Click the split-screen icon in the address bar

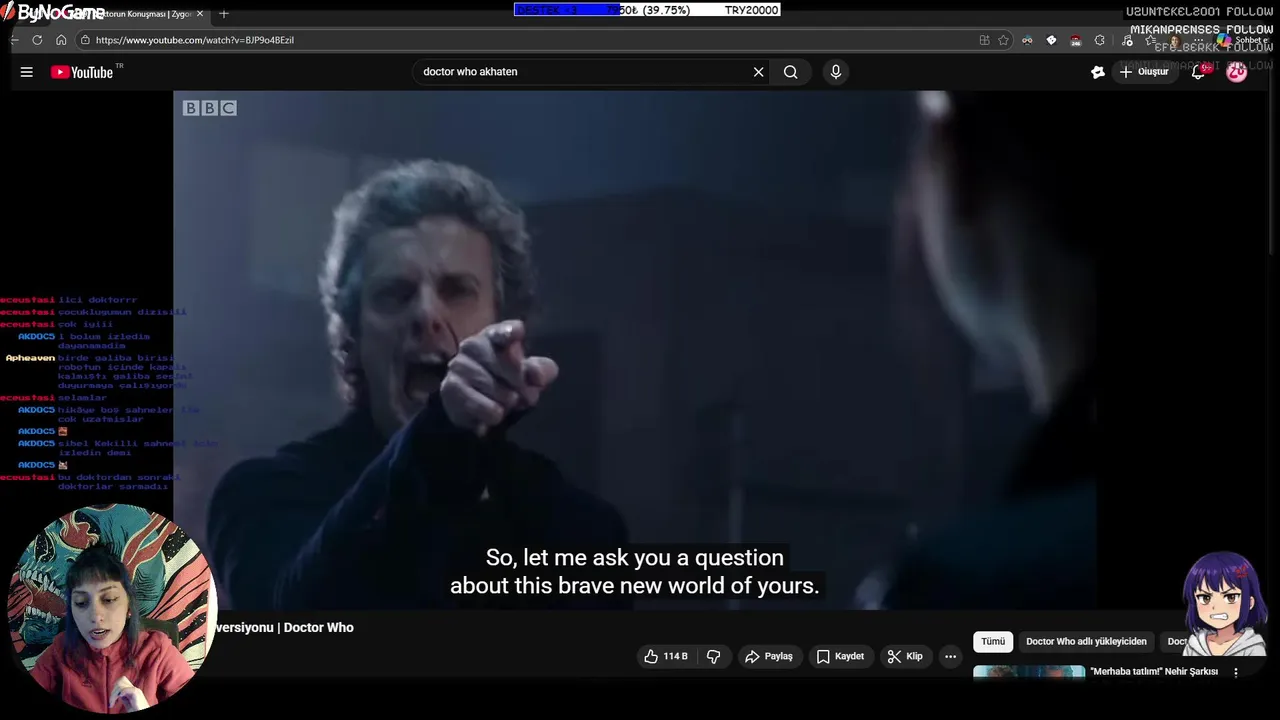(x=985, y=40)
